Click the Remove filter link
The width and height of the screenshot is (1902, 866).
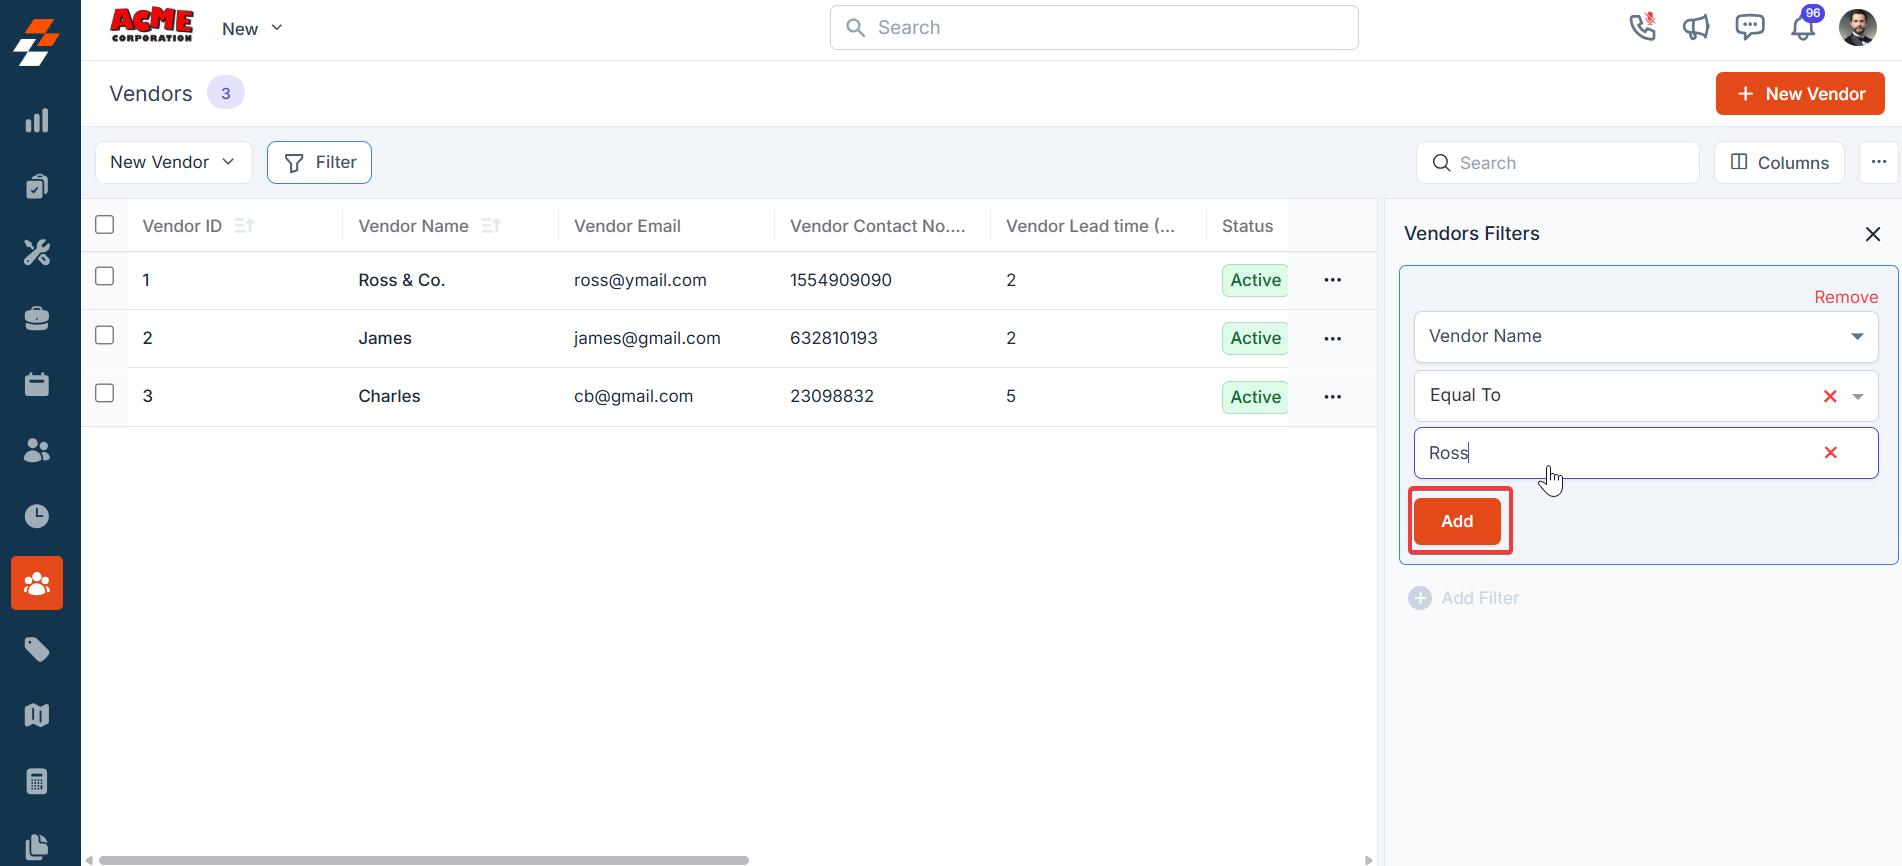(1846, 297)
